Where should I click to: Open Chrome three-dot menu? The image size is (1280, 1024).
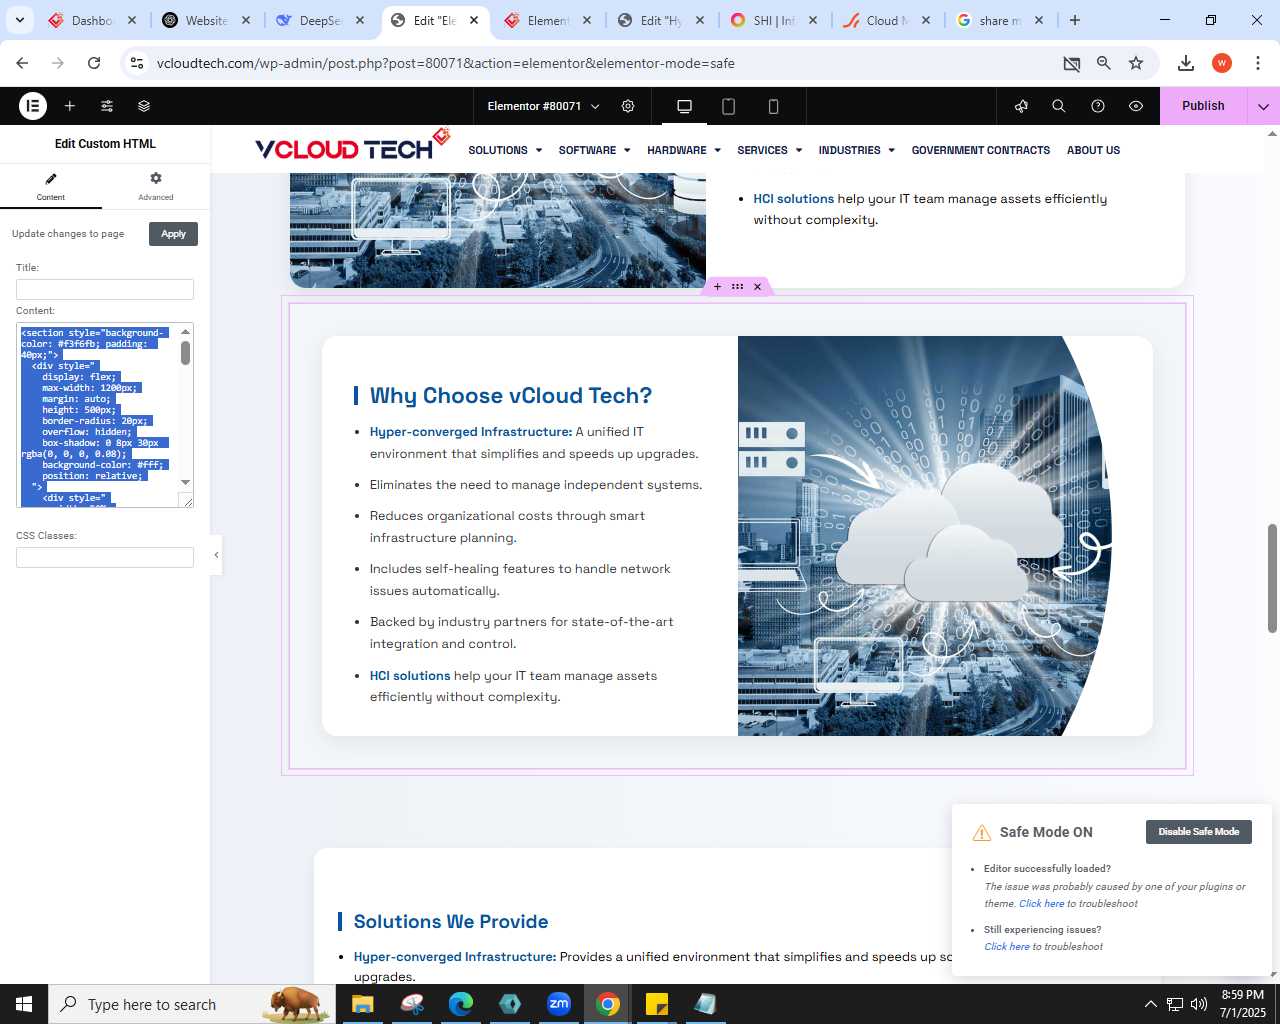tap(1257, 63)
